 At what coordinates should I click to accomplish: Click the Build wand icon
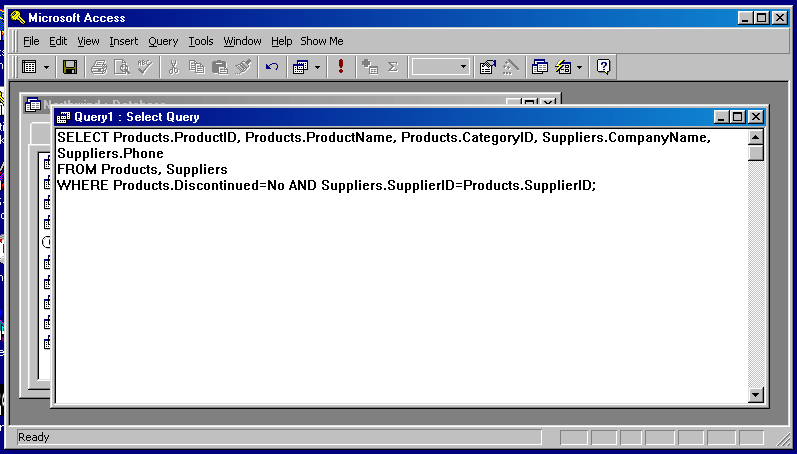tap(511, 67)
